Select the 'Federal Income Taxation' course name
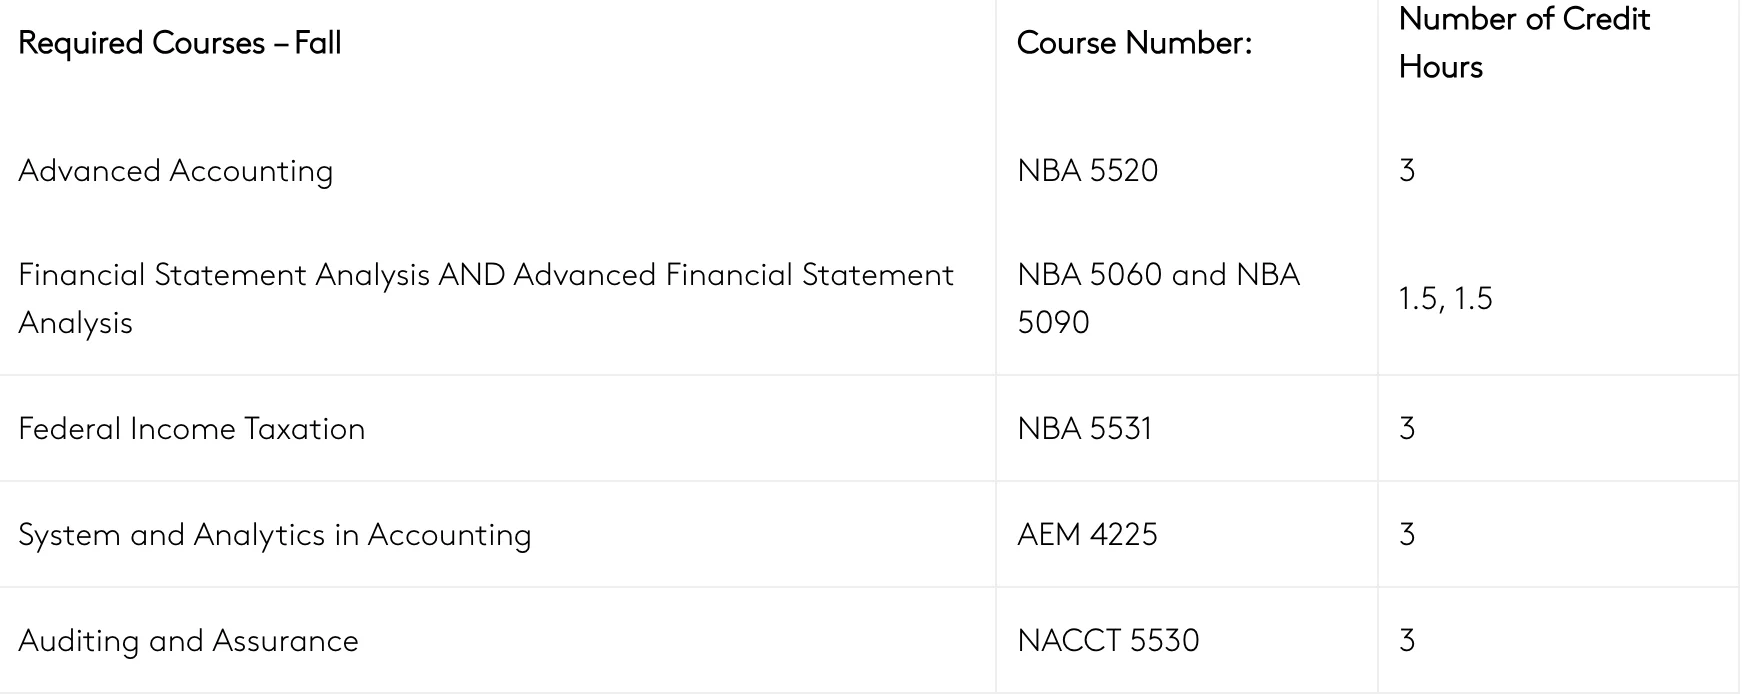1742x694 pixels. [x=192, y=429]
